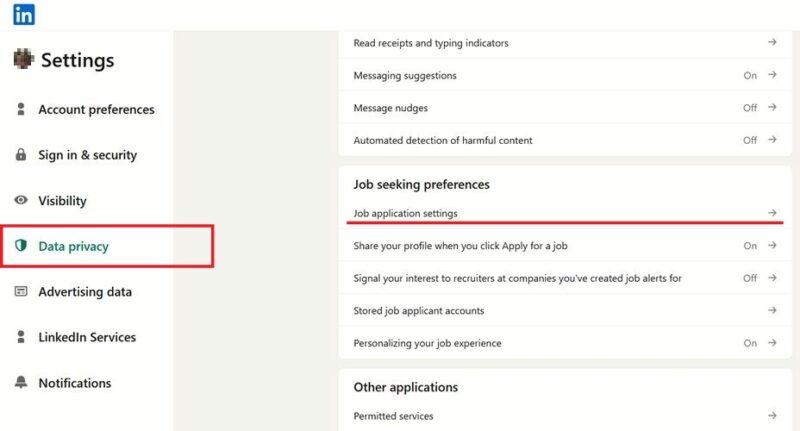Click the Data privacy shield icon
Image resolution: width=800 pixels, height=431 pixels.
pyautogui.click(x=20, y=246)
